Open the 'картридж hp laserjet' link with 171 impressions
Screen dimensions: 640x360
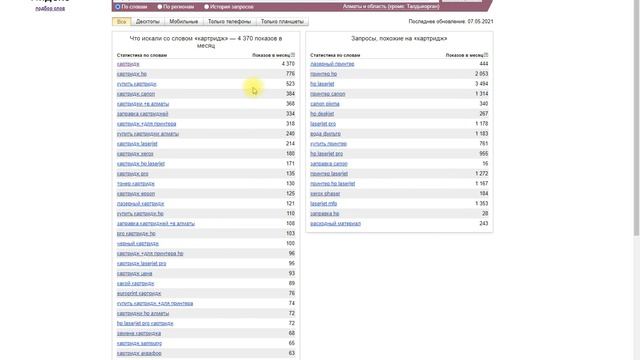coord(141,164)
